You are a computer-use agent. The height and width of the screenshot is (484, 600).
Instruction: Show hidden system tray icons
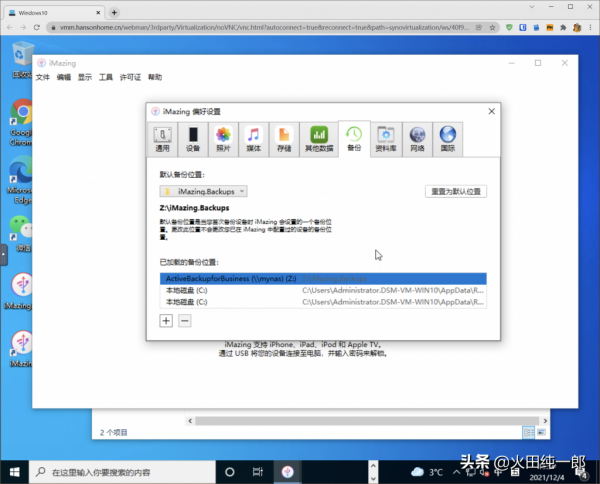(456, 472)
